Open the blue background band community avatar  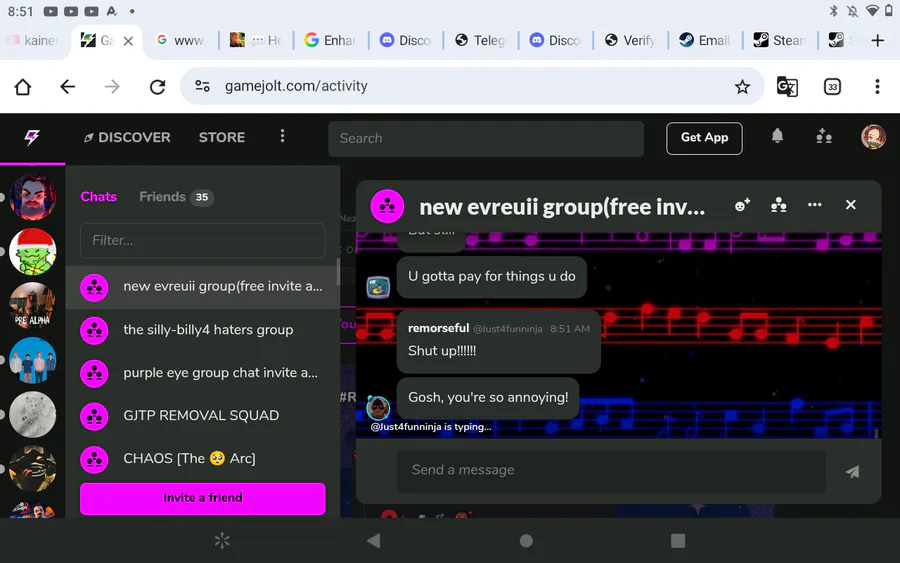33,360
